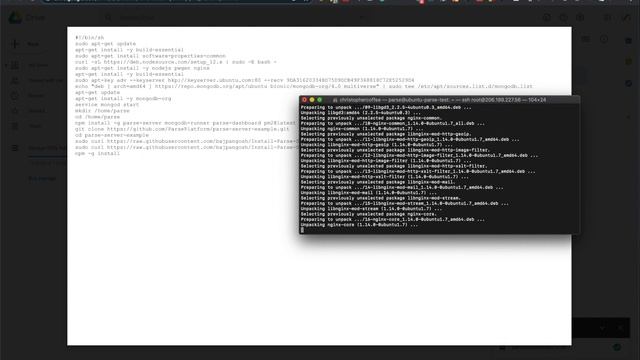Show Drive details info icon
Screen dimensions: 640x360
[x=604, y=39]
